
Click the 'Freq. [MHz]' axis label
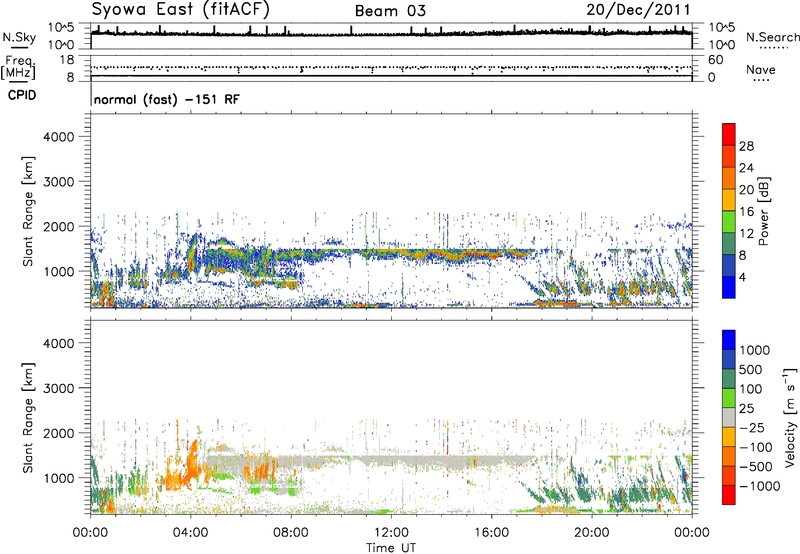tap(19, 68)
